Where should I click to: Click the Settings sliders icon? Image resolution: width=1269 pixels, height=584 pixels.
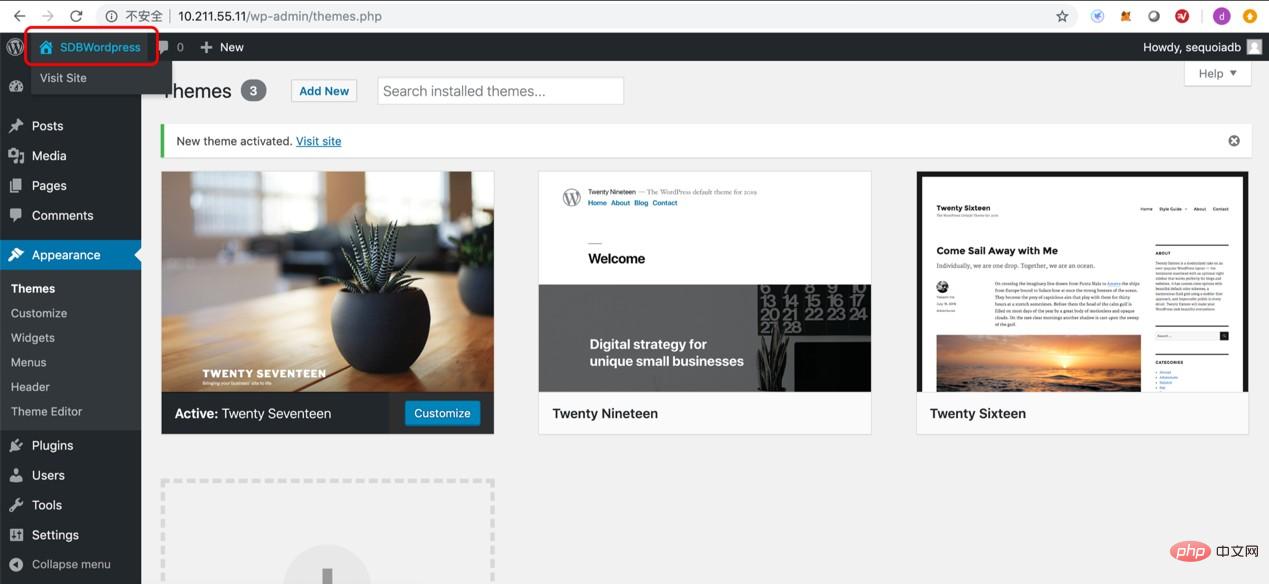coord(15,535)
